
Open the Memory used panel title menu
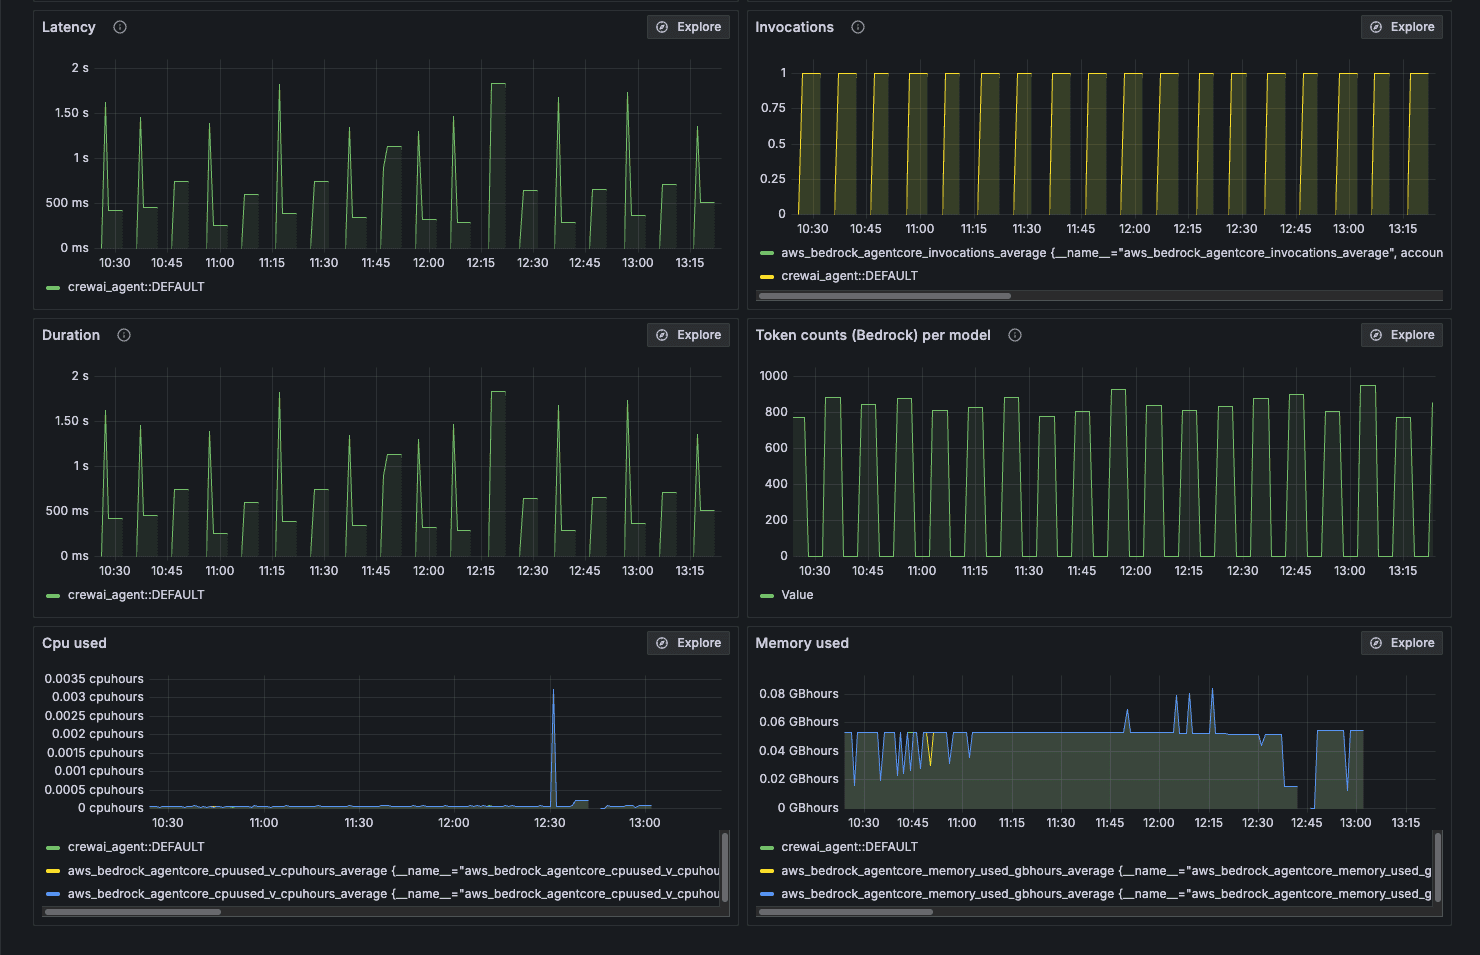[x=802, y=643]
